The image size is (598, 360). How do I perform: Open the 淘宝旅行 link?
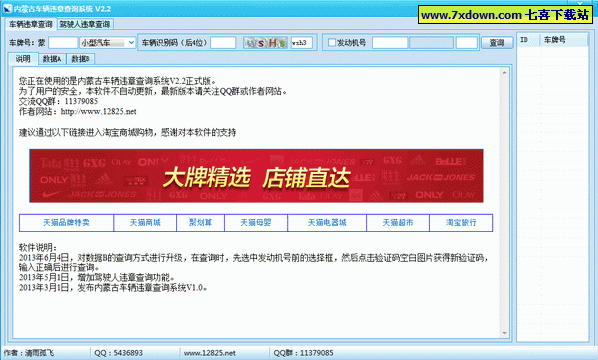point(461,223)
